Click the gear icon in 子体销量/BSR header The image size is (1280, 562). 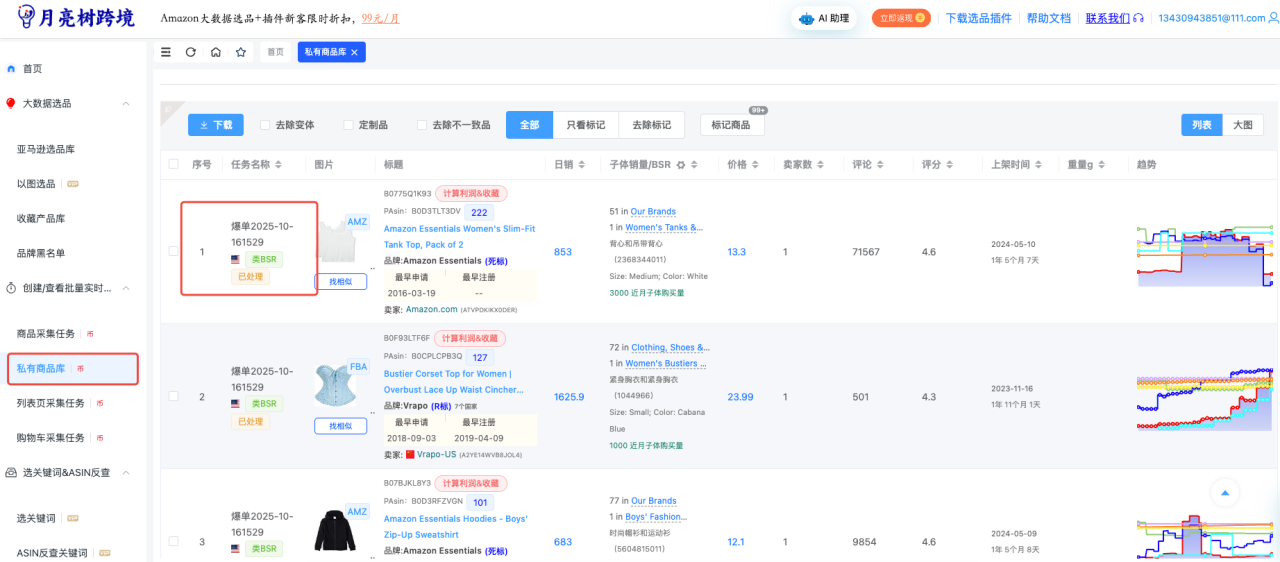click(681, 165)
